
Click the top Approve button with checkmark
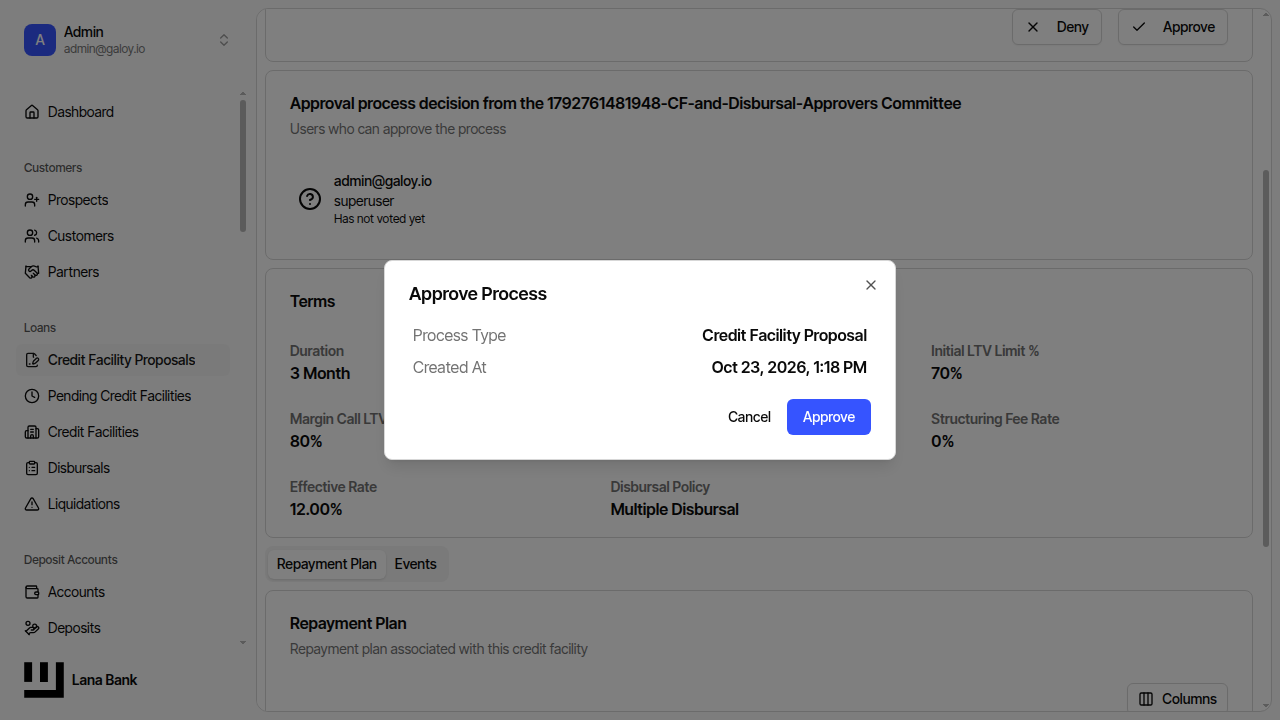pos(1173,27)
